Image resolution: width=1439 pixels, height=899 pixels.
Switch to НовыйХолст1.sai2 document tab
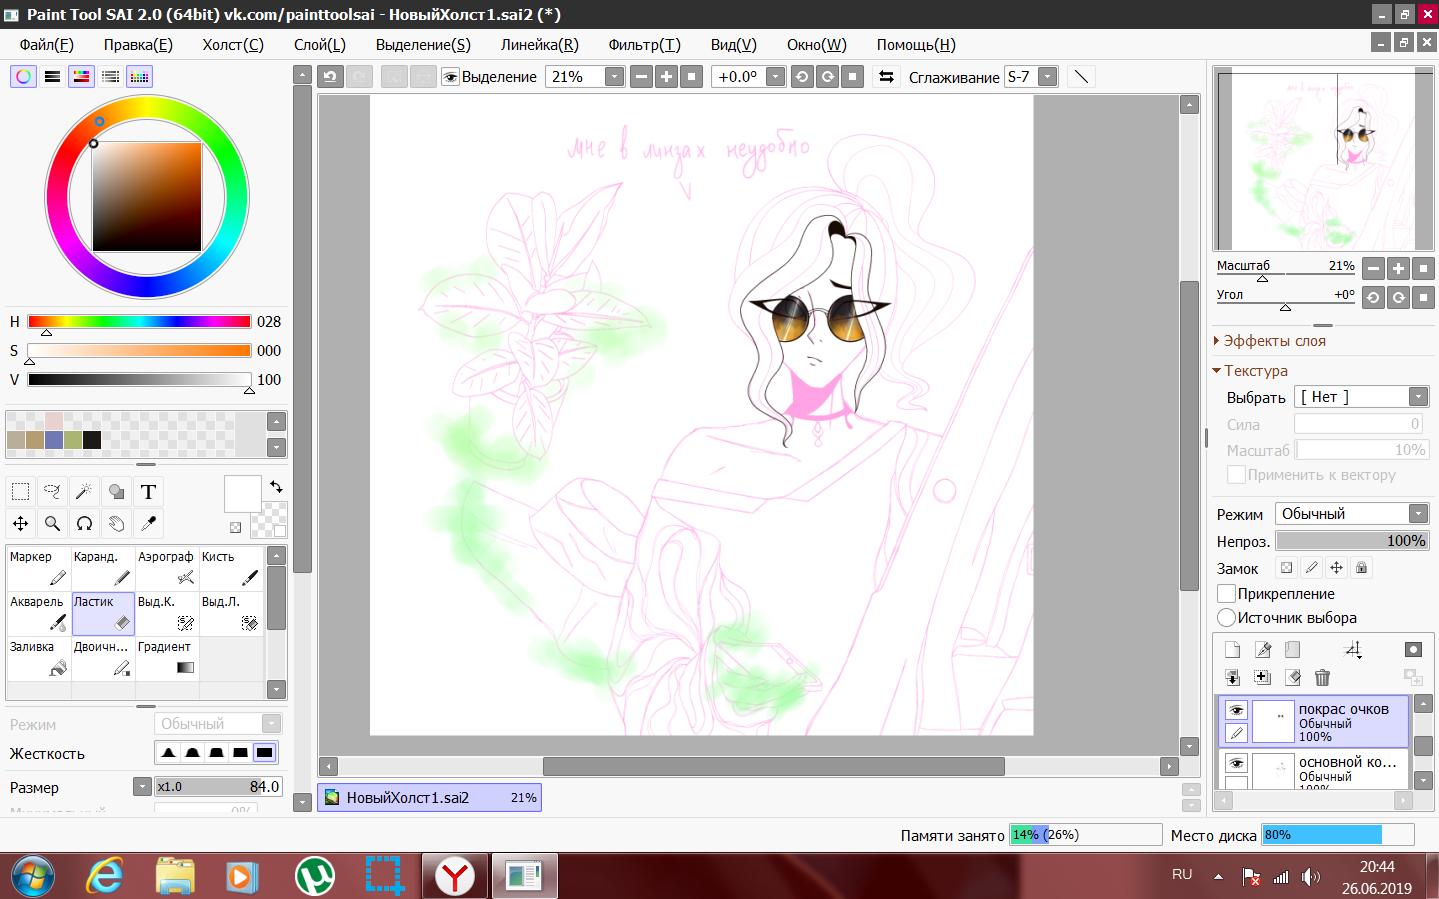430,798
